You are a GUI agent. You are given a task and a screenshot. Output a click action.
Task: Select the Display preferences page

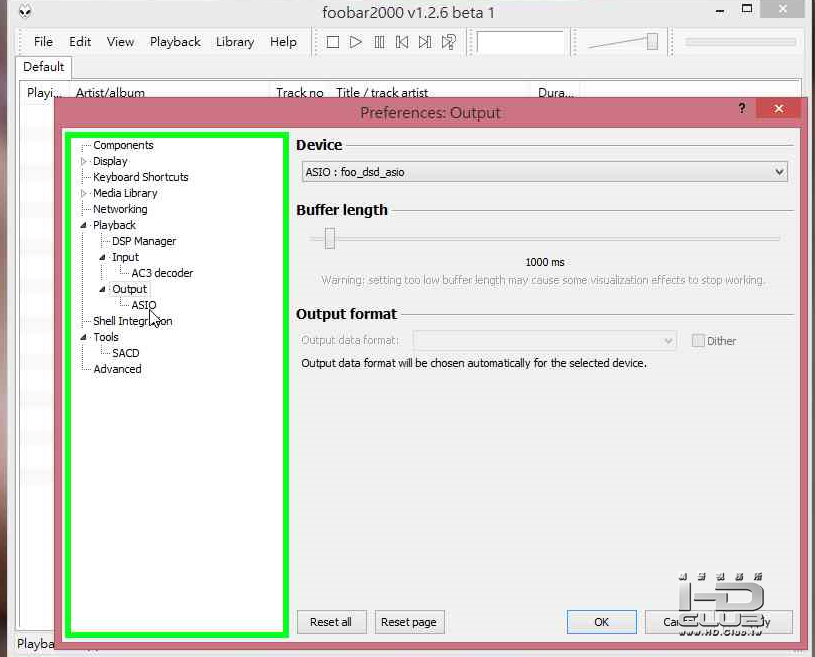[x=110, y=161]
